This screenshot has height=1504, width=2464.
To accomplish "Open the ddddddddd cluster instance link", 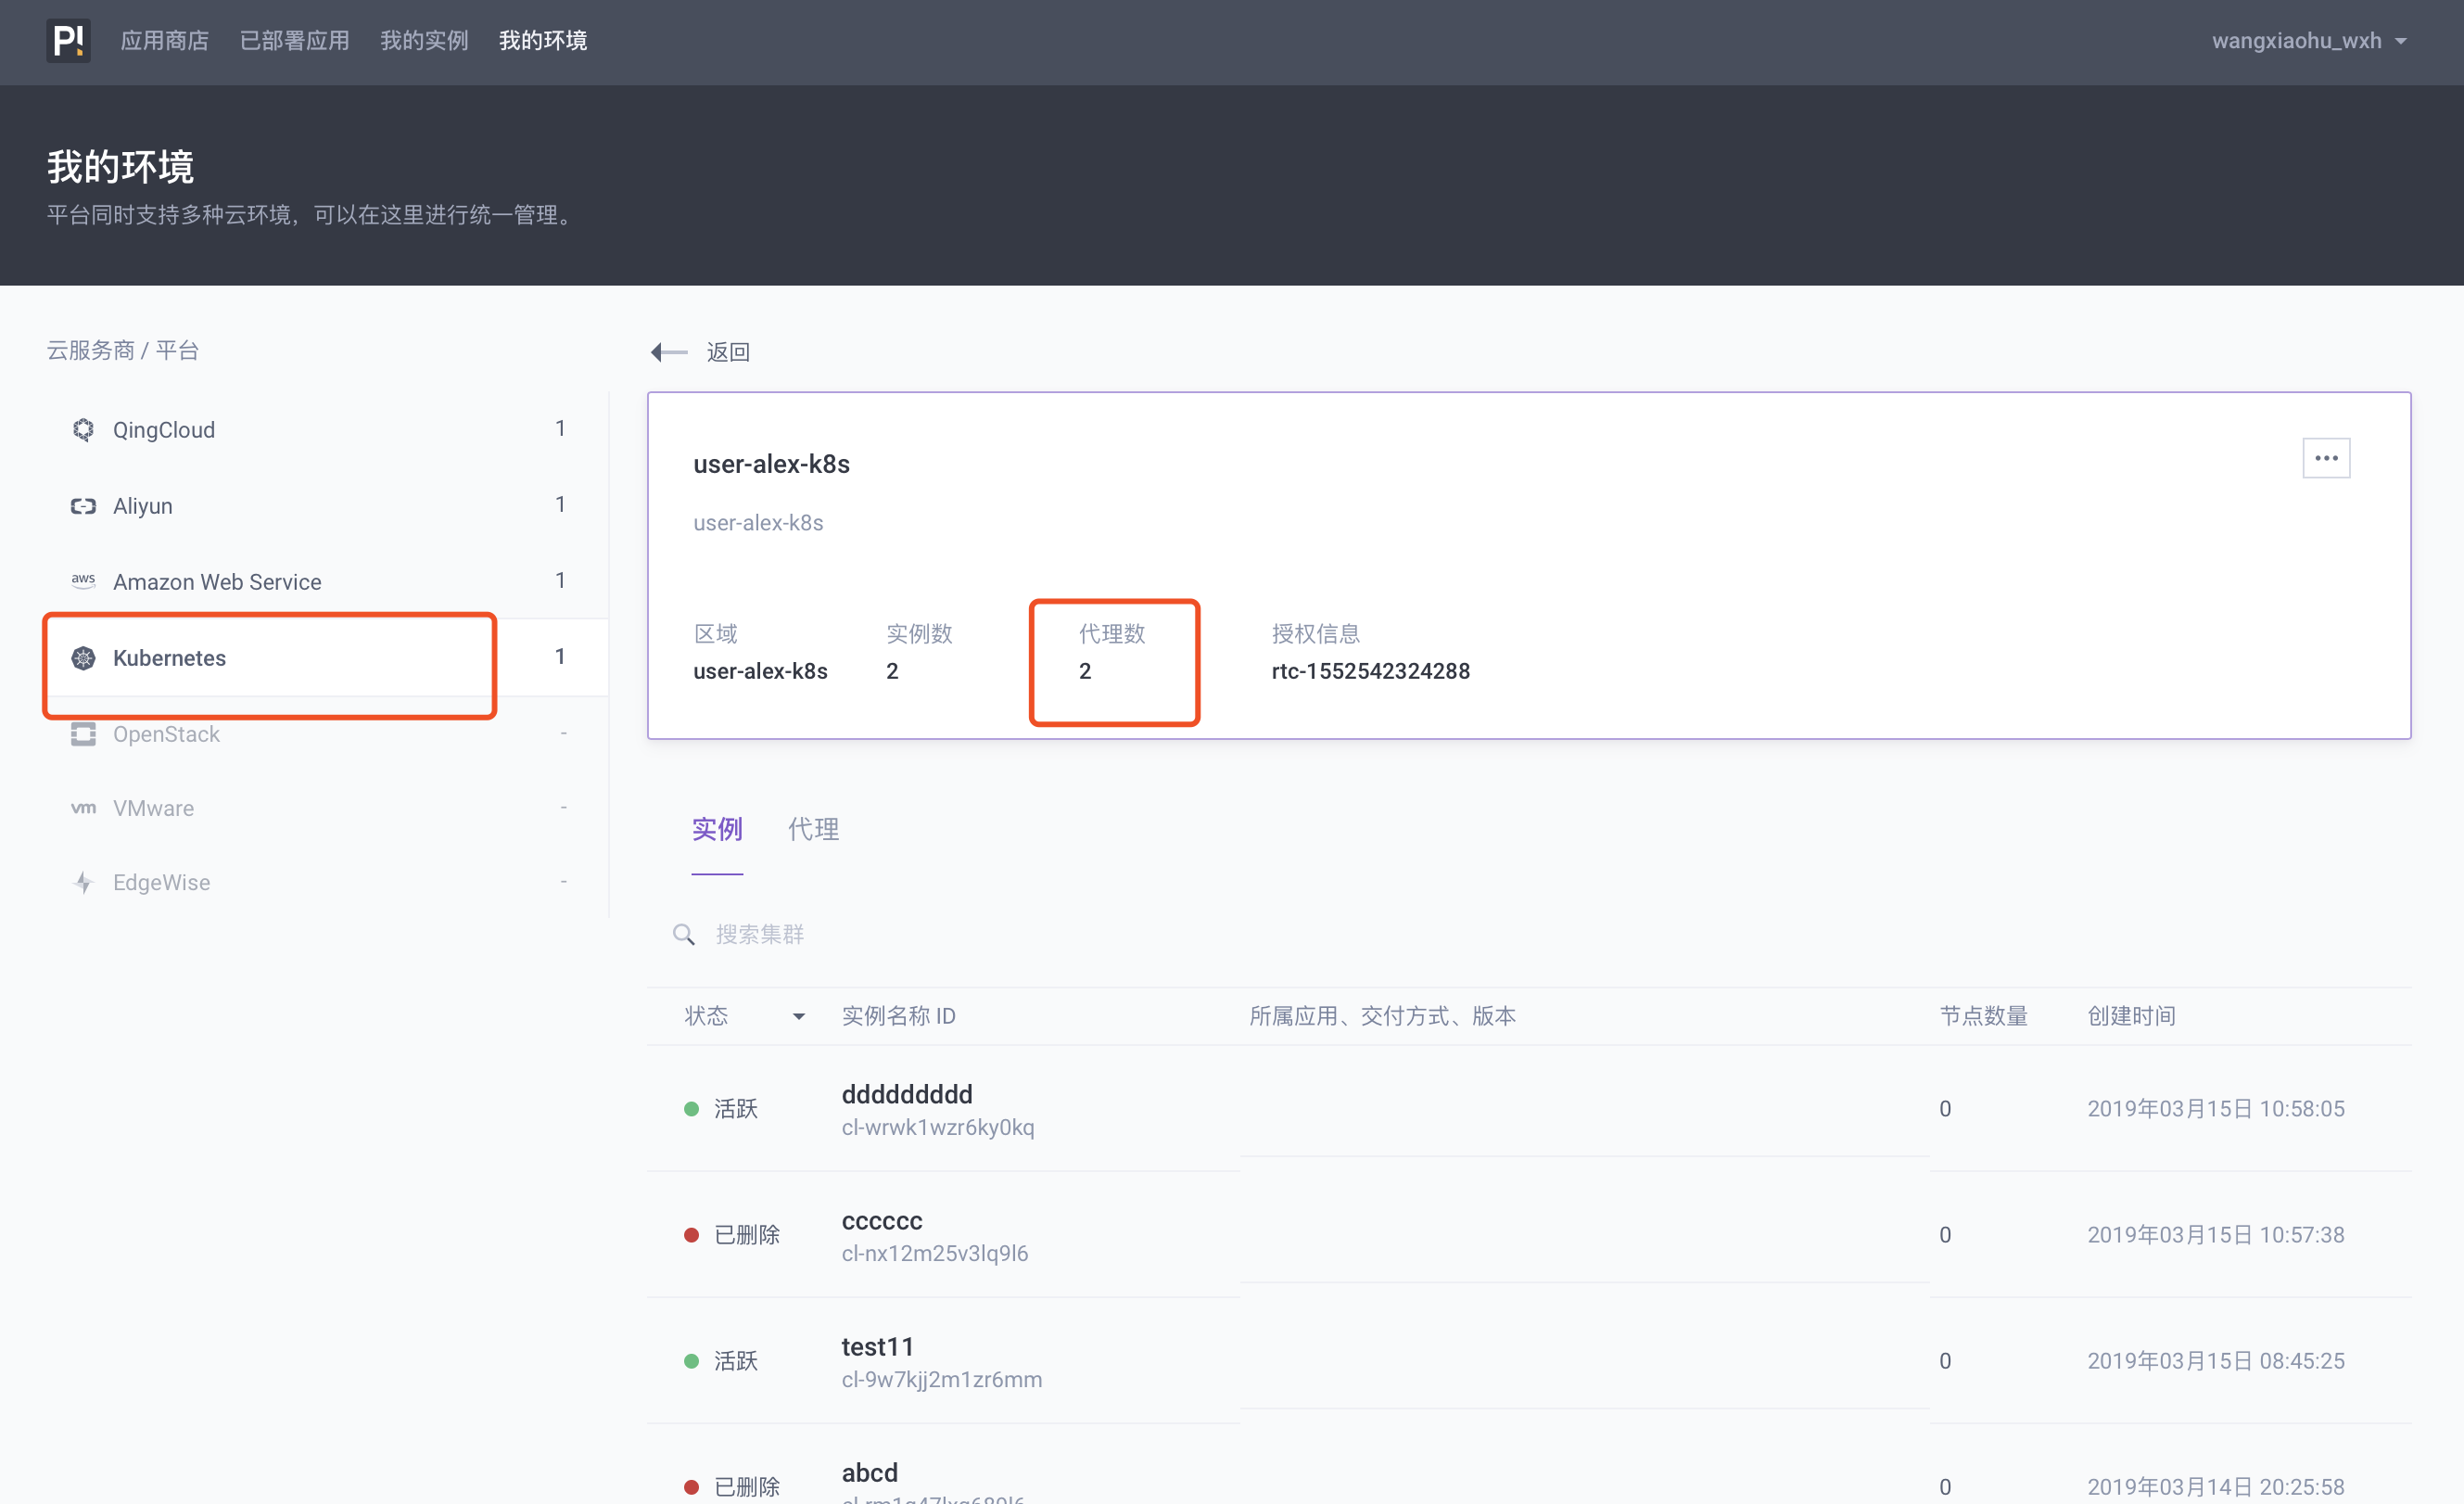I will [x=906, y=1093].
